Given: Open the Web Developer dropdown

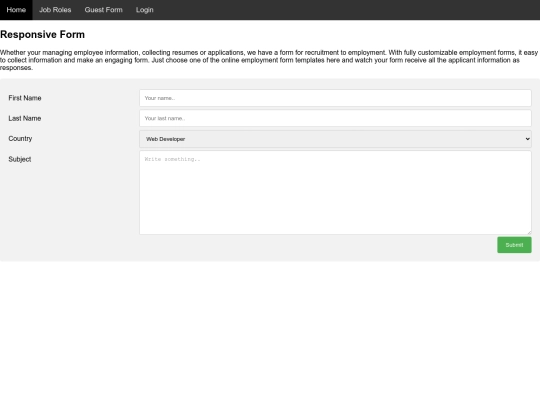Looking at the screenshot, I should 335,139.
